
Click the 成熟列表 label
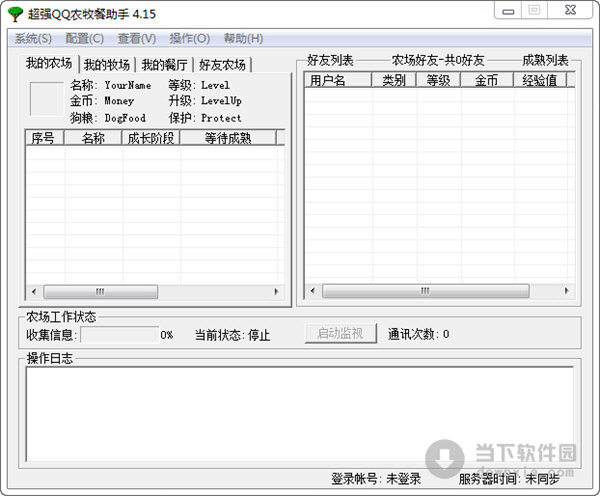tap(545, 60)
